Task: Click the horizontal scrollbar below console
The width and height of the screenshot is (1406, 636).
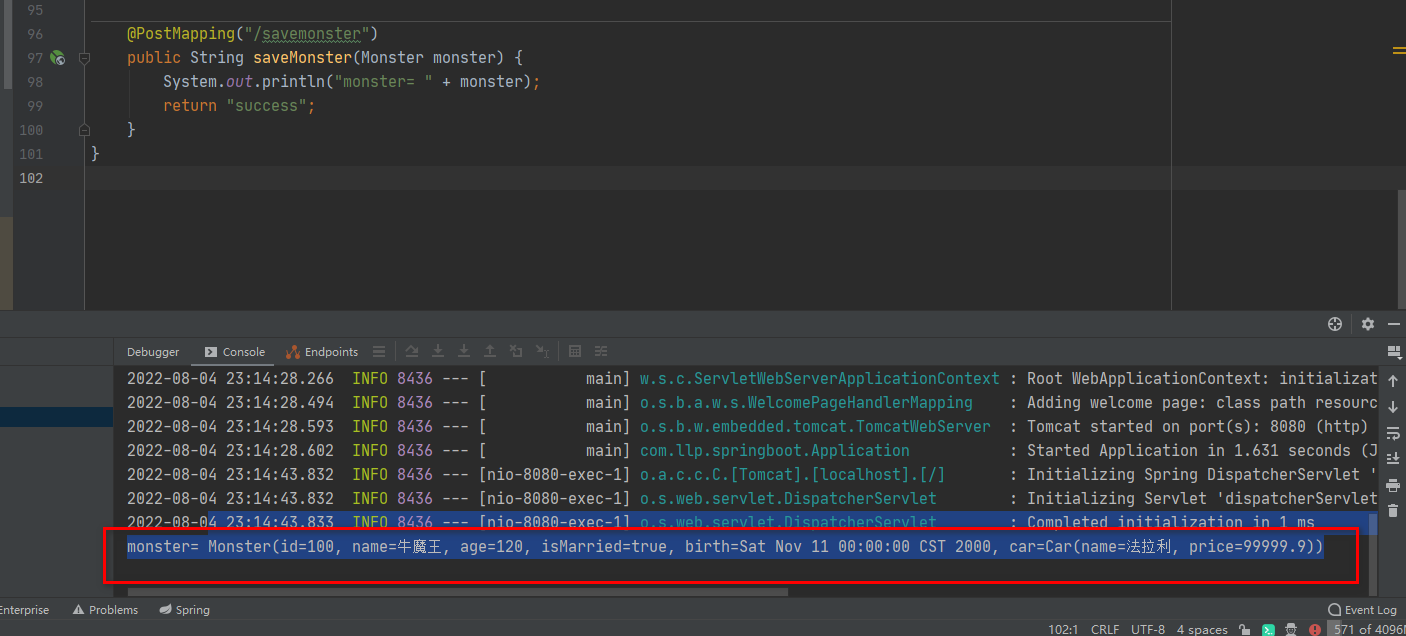Action: tap(457, 592)
